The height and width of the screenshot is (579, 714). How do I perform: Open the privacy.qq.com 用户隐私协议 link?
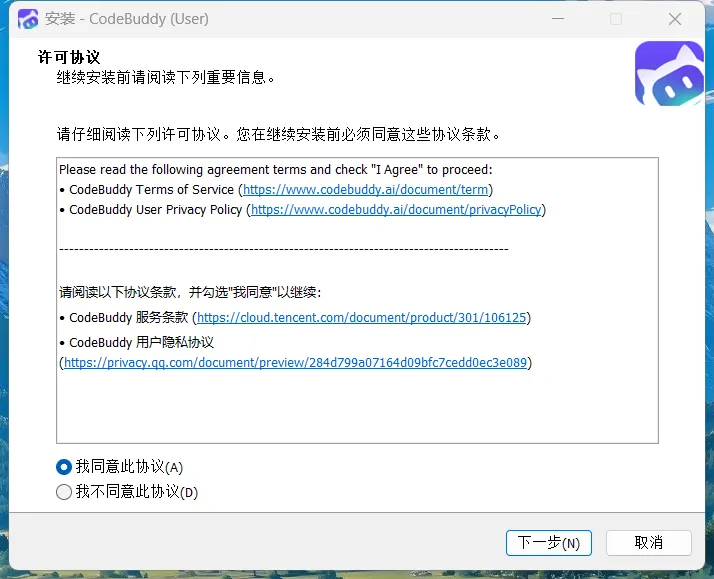point(295,363)
